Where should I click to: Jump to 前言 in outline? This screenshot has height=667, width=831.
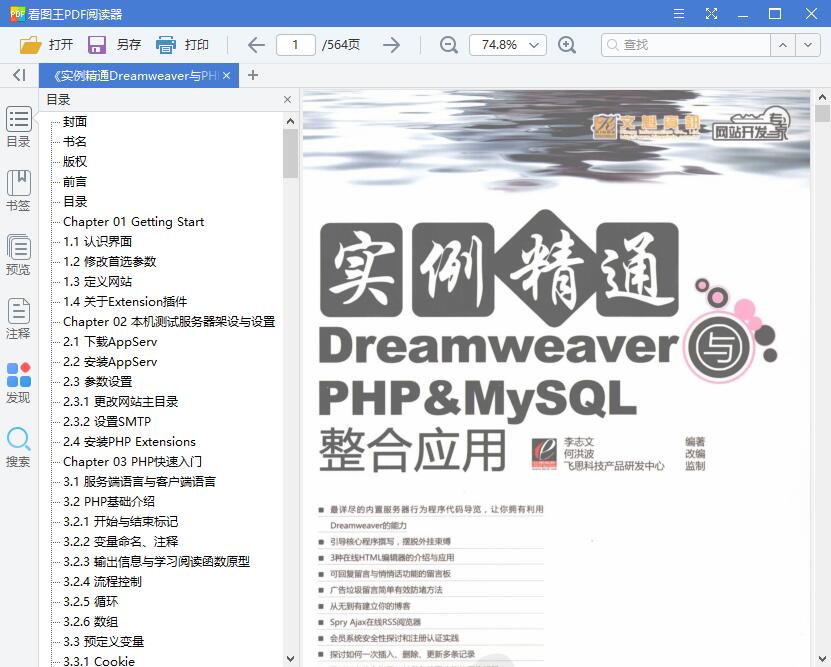pos(75,182)
